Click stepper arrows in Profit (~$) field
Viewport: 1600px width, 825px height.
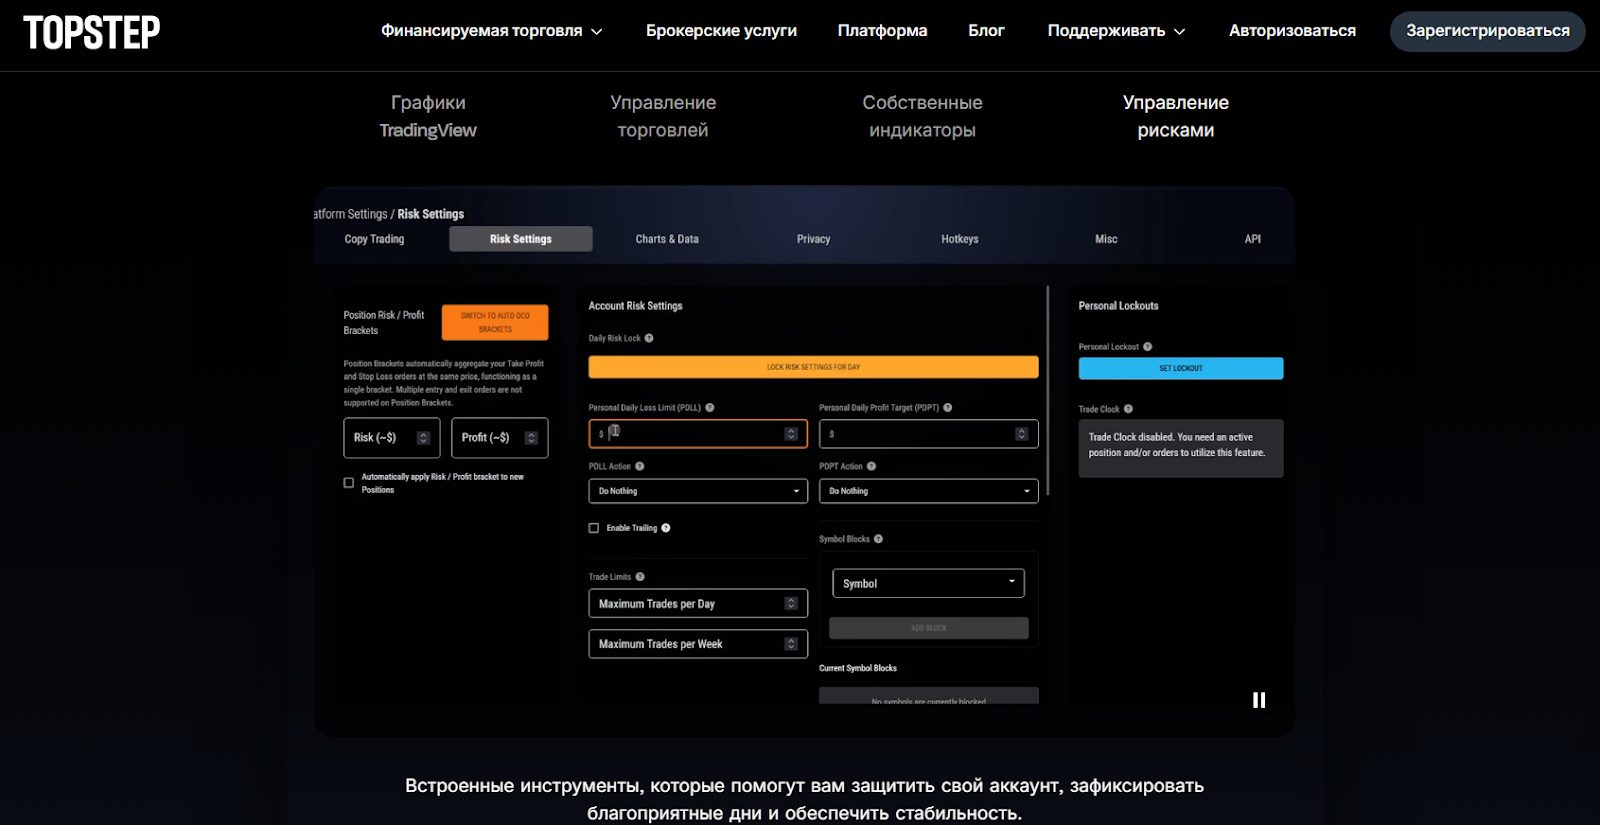point(531,438)
